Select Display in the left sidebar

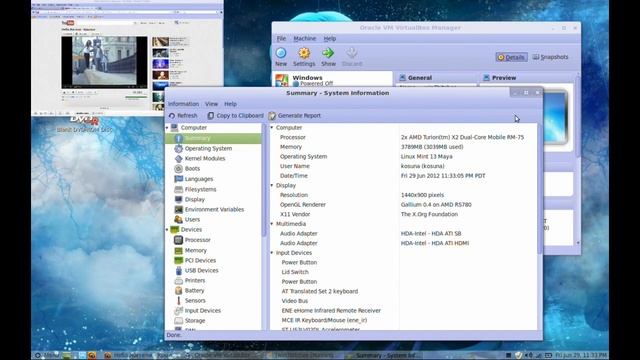[x=194, y=200]
